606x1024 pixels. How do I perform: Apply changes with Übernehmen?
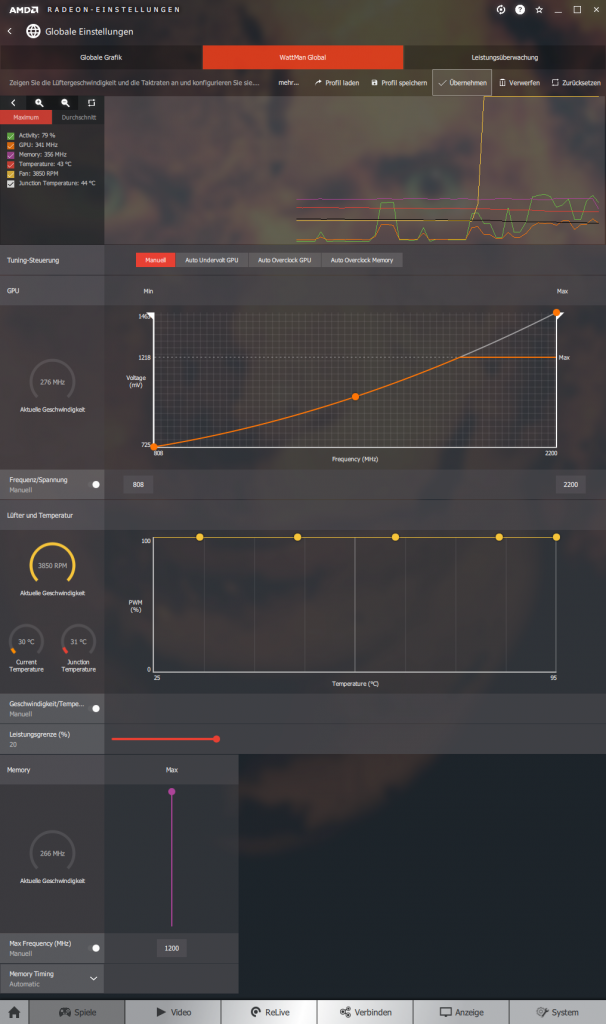(x=462, y=83)
